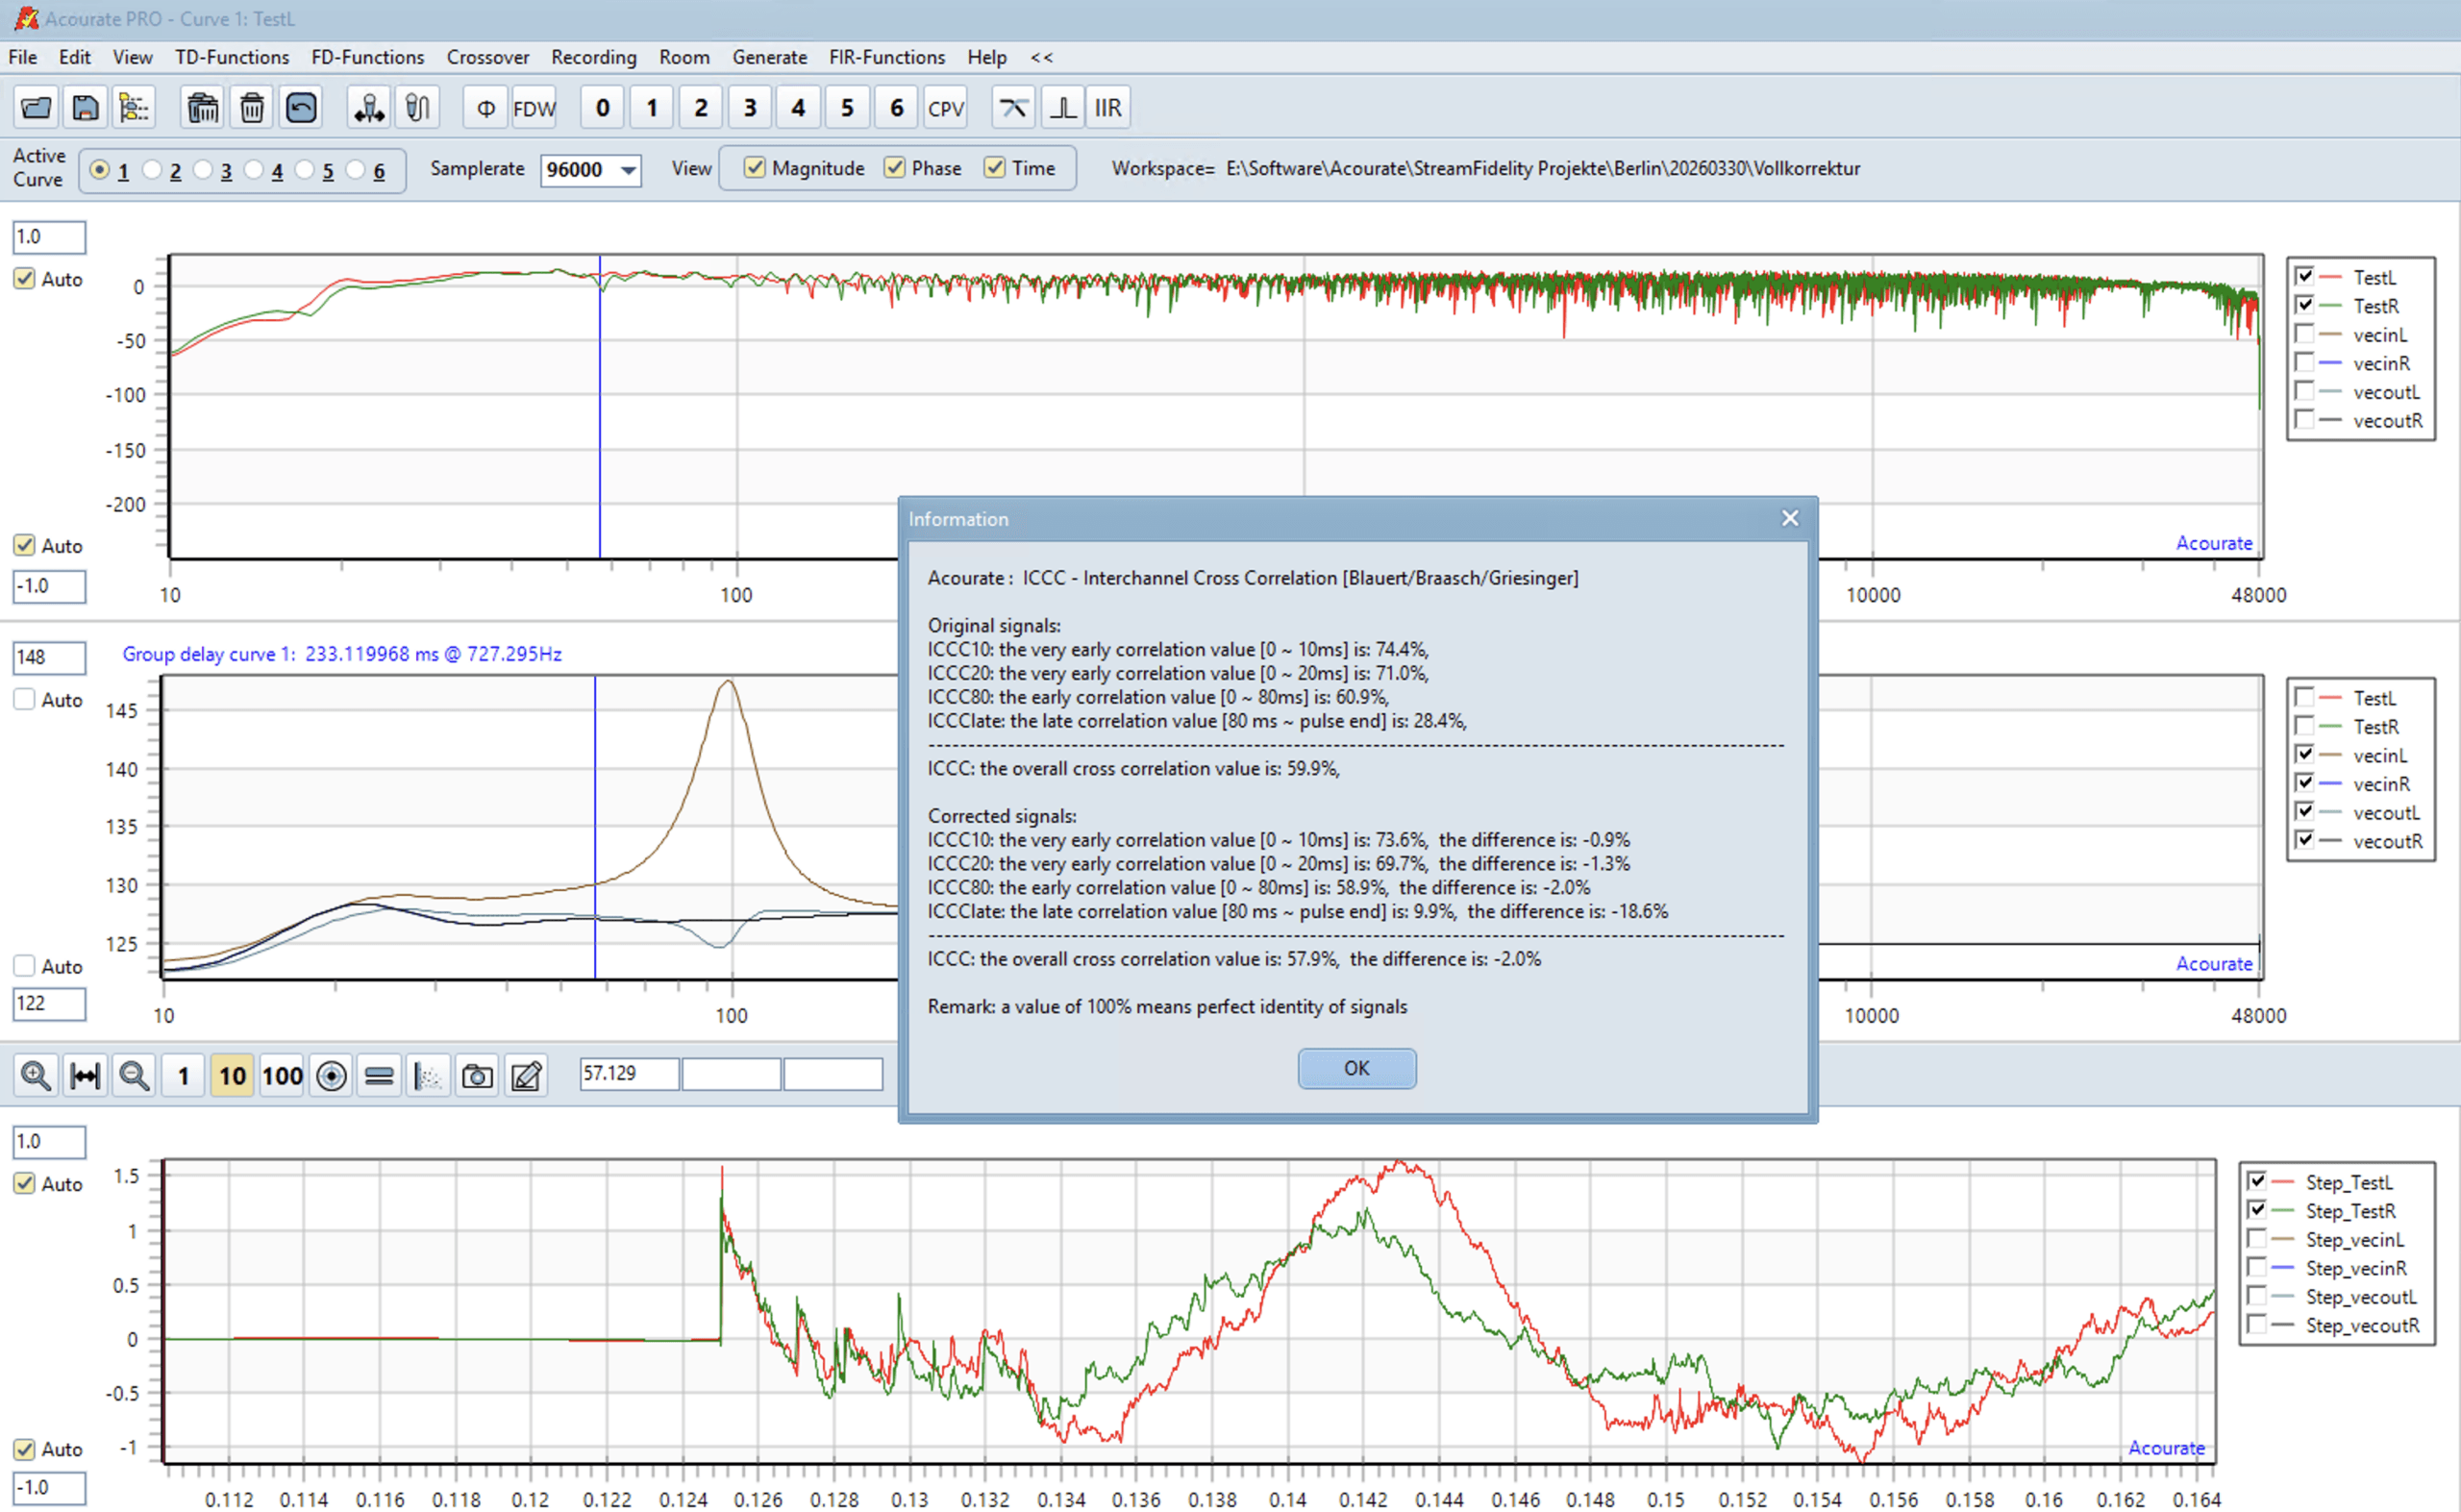Toggle Step_vecoutR checkbox in bottom legend
2461x1512 pixels.
tap(2257, 1325)
